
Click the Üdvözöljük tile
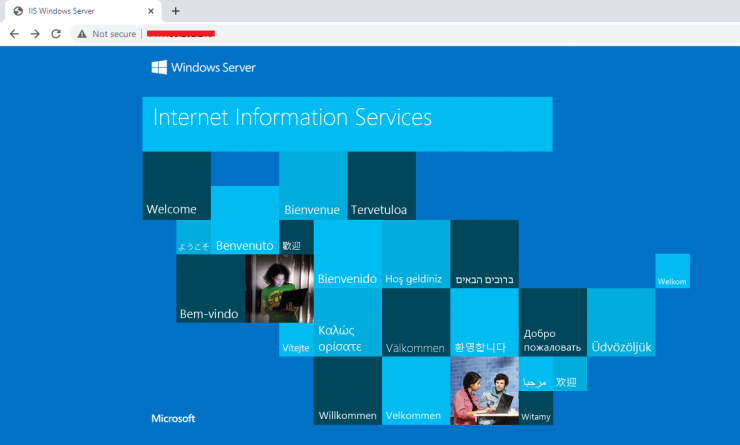[x=621, y=322]
